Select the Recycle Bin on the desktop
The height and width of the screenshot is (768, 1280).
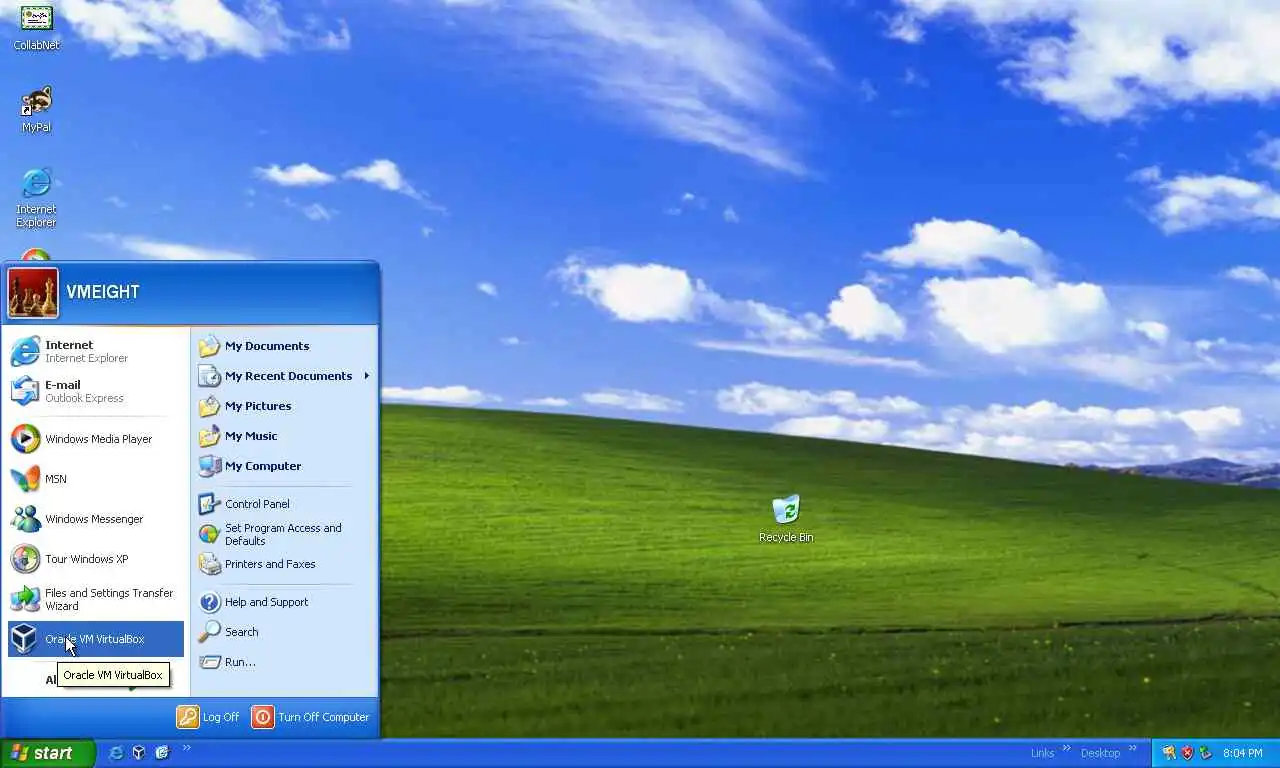pyautogui.click(x=786, y=518)
